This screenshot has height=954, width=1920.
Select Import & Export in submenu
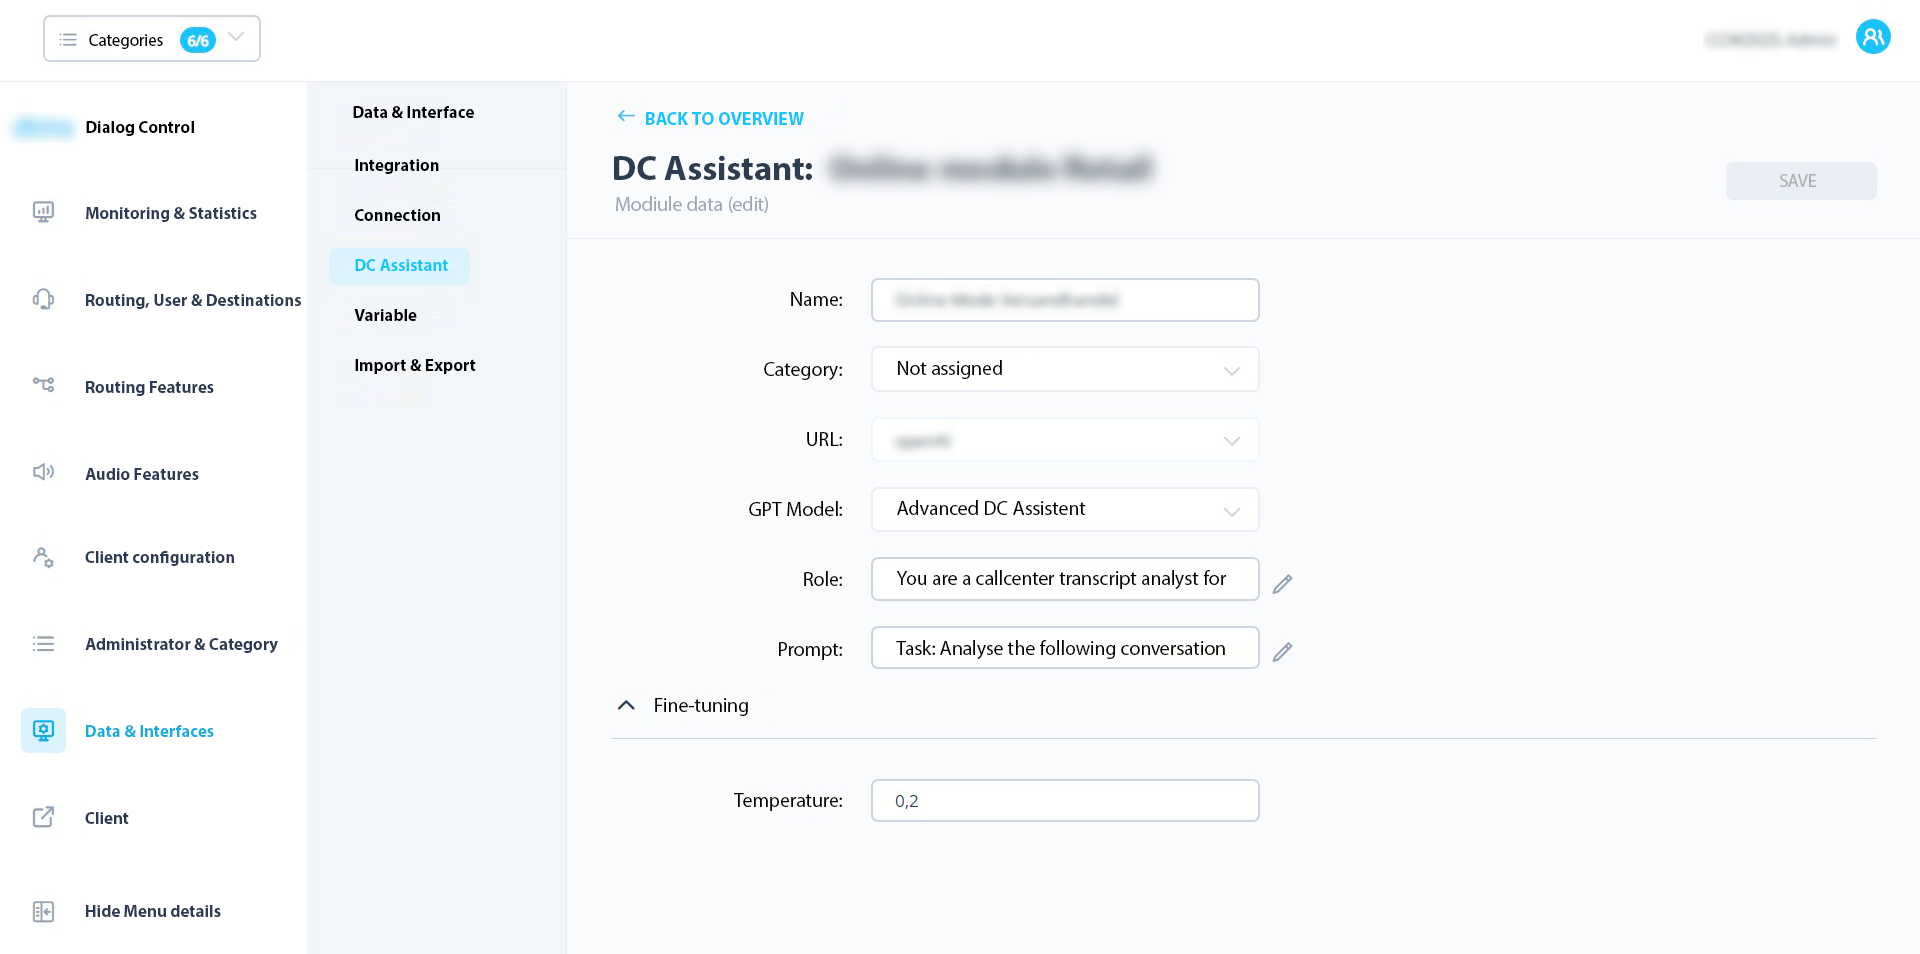(x=414, y=365)
